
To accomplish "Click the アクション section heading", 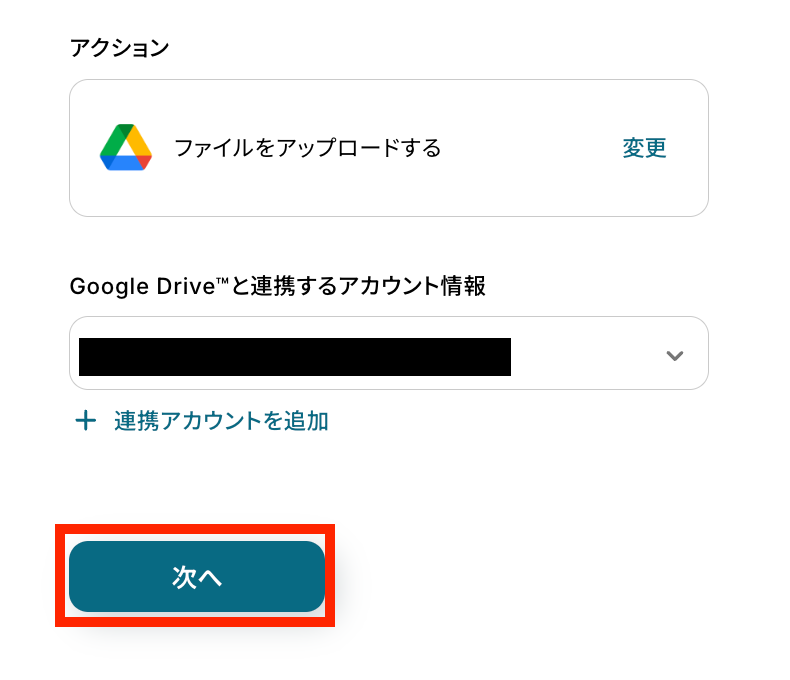I will click(x=119, y=48).
